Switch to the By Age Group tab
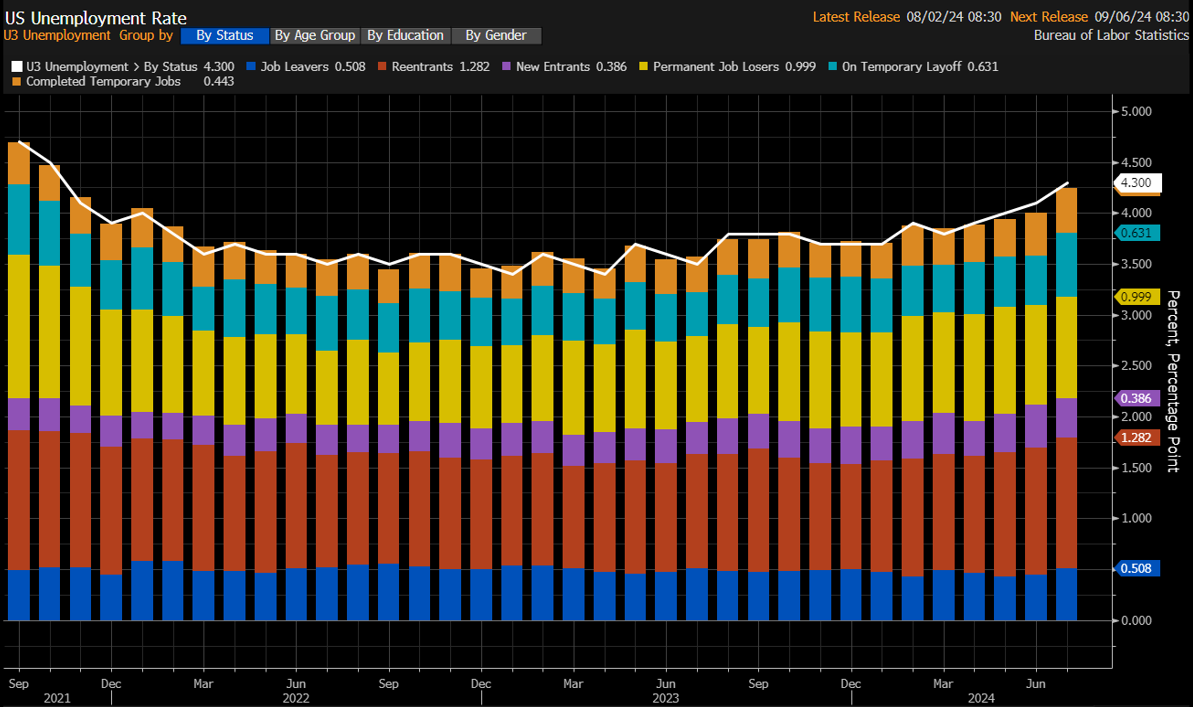This screenshot has height=707, width=1193. click(x=314, y=35)
